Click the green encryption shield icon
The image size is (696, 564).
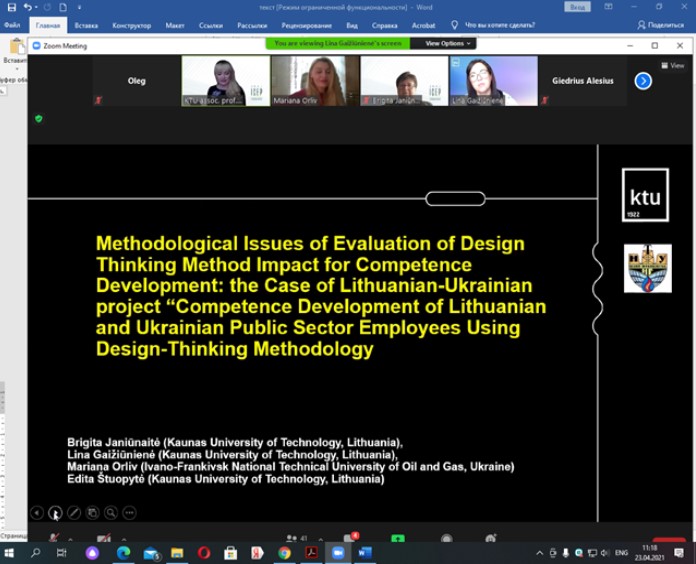[x=39, y=118]
